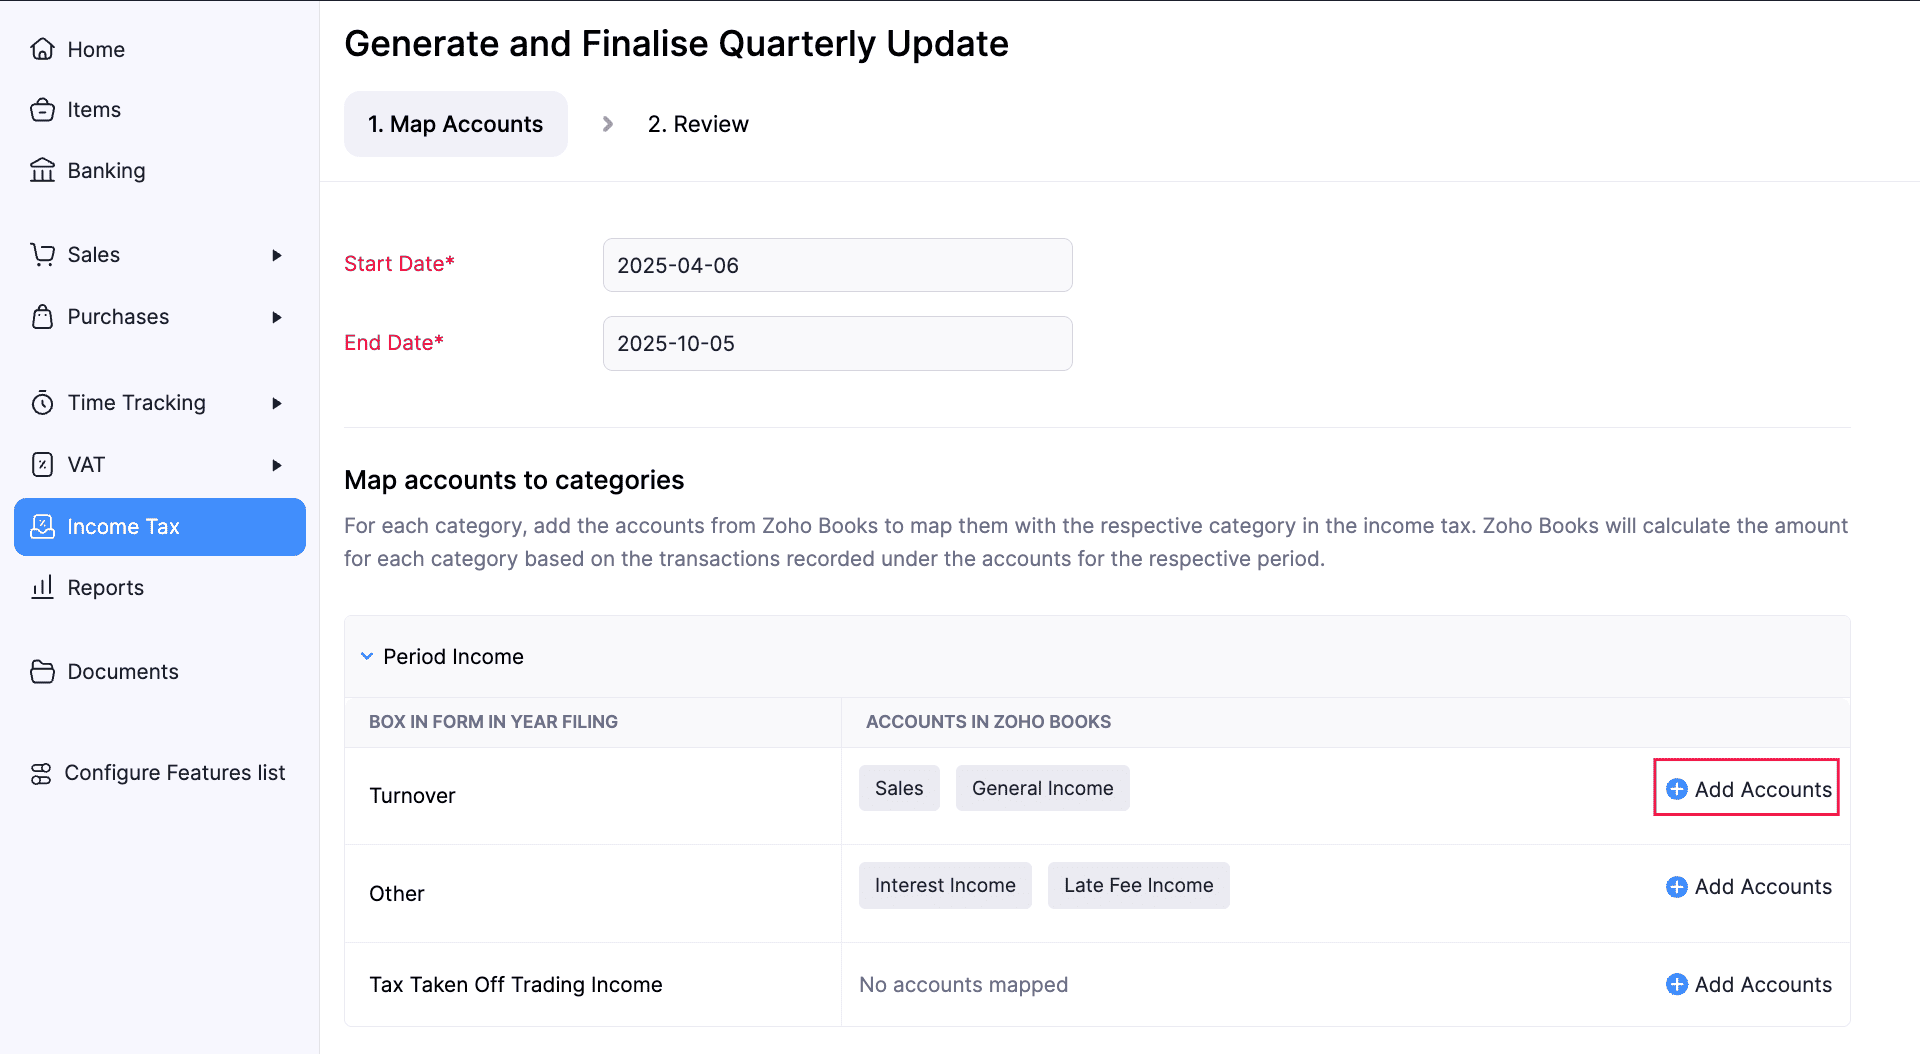1920x1054 pixels.
Task: Click the End Date input field
Action: (x=837, y=344)
